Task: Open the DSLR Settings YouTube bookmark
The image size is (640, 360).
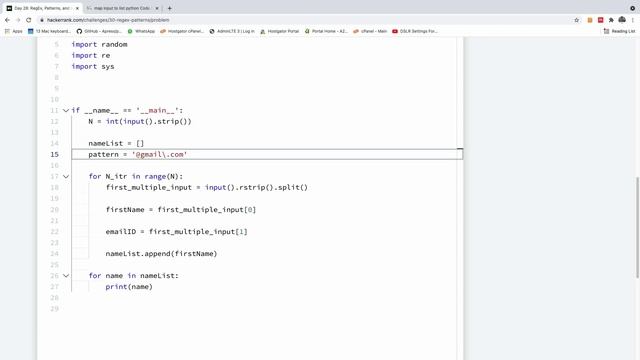Action: tap(415, 31)
